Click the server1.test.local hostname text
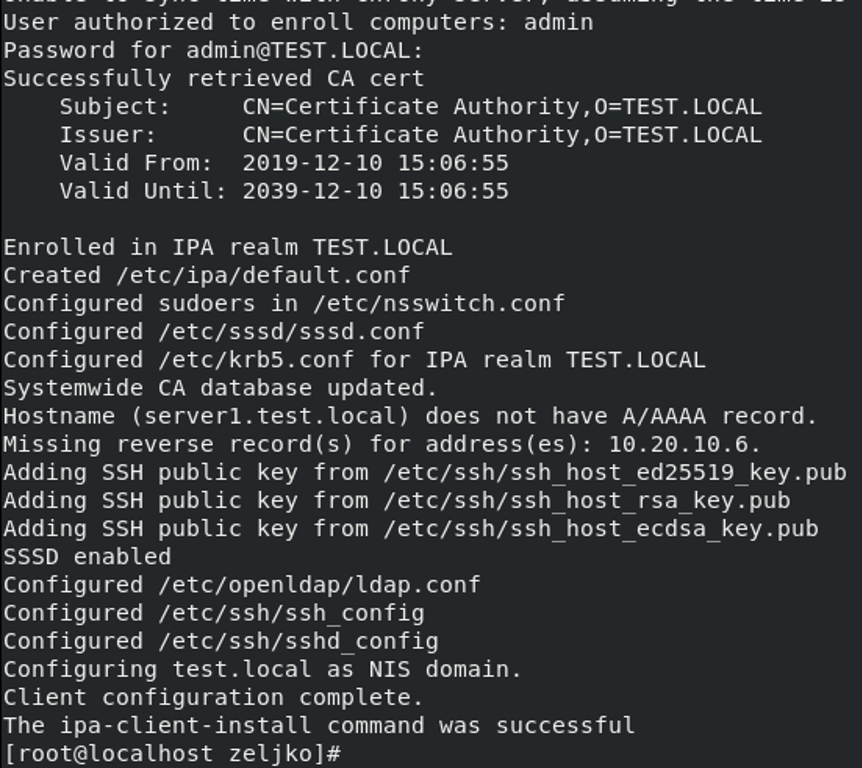The height and width of the screenshot is (768, 862). pos(270,416)
